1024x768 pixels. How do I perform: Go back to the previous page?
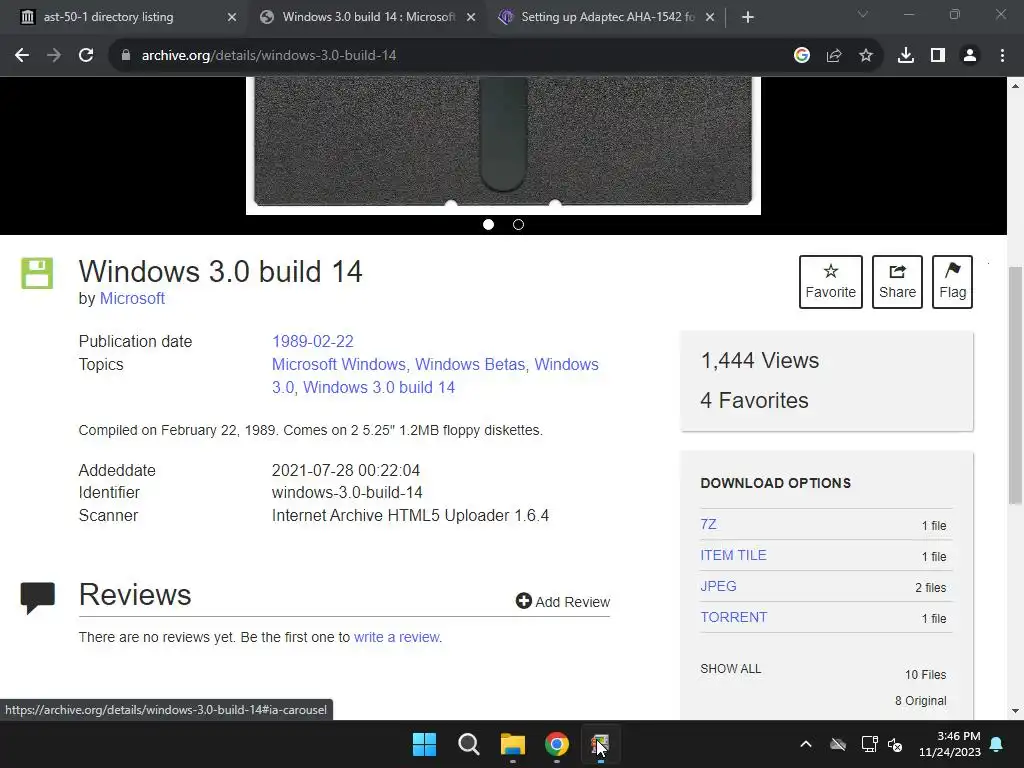tap(22, 56)
